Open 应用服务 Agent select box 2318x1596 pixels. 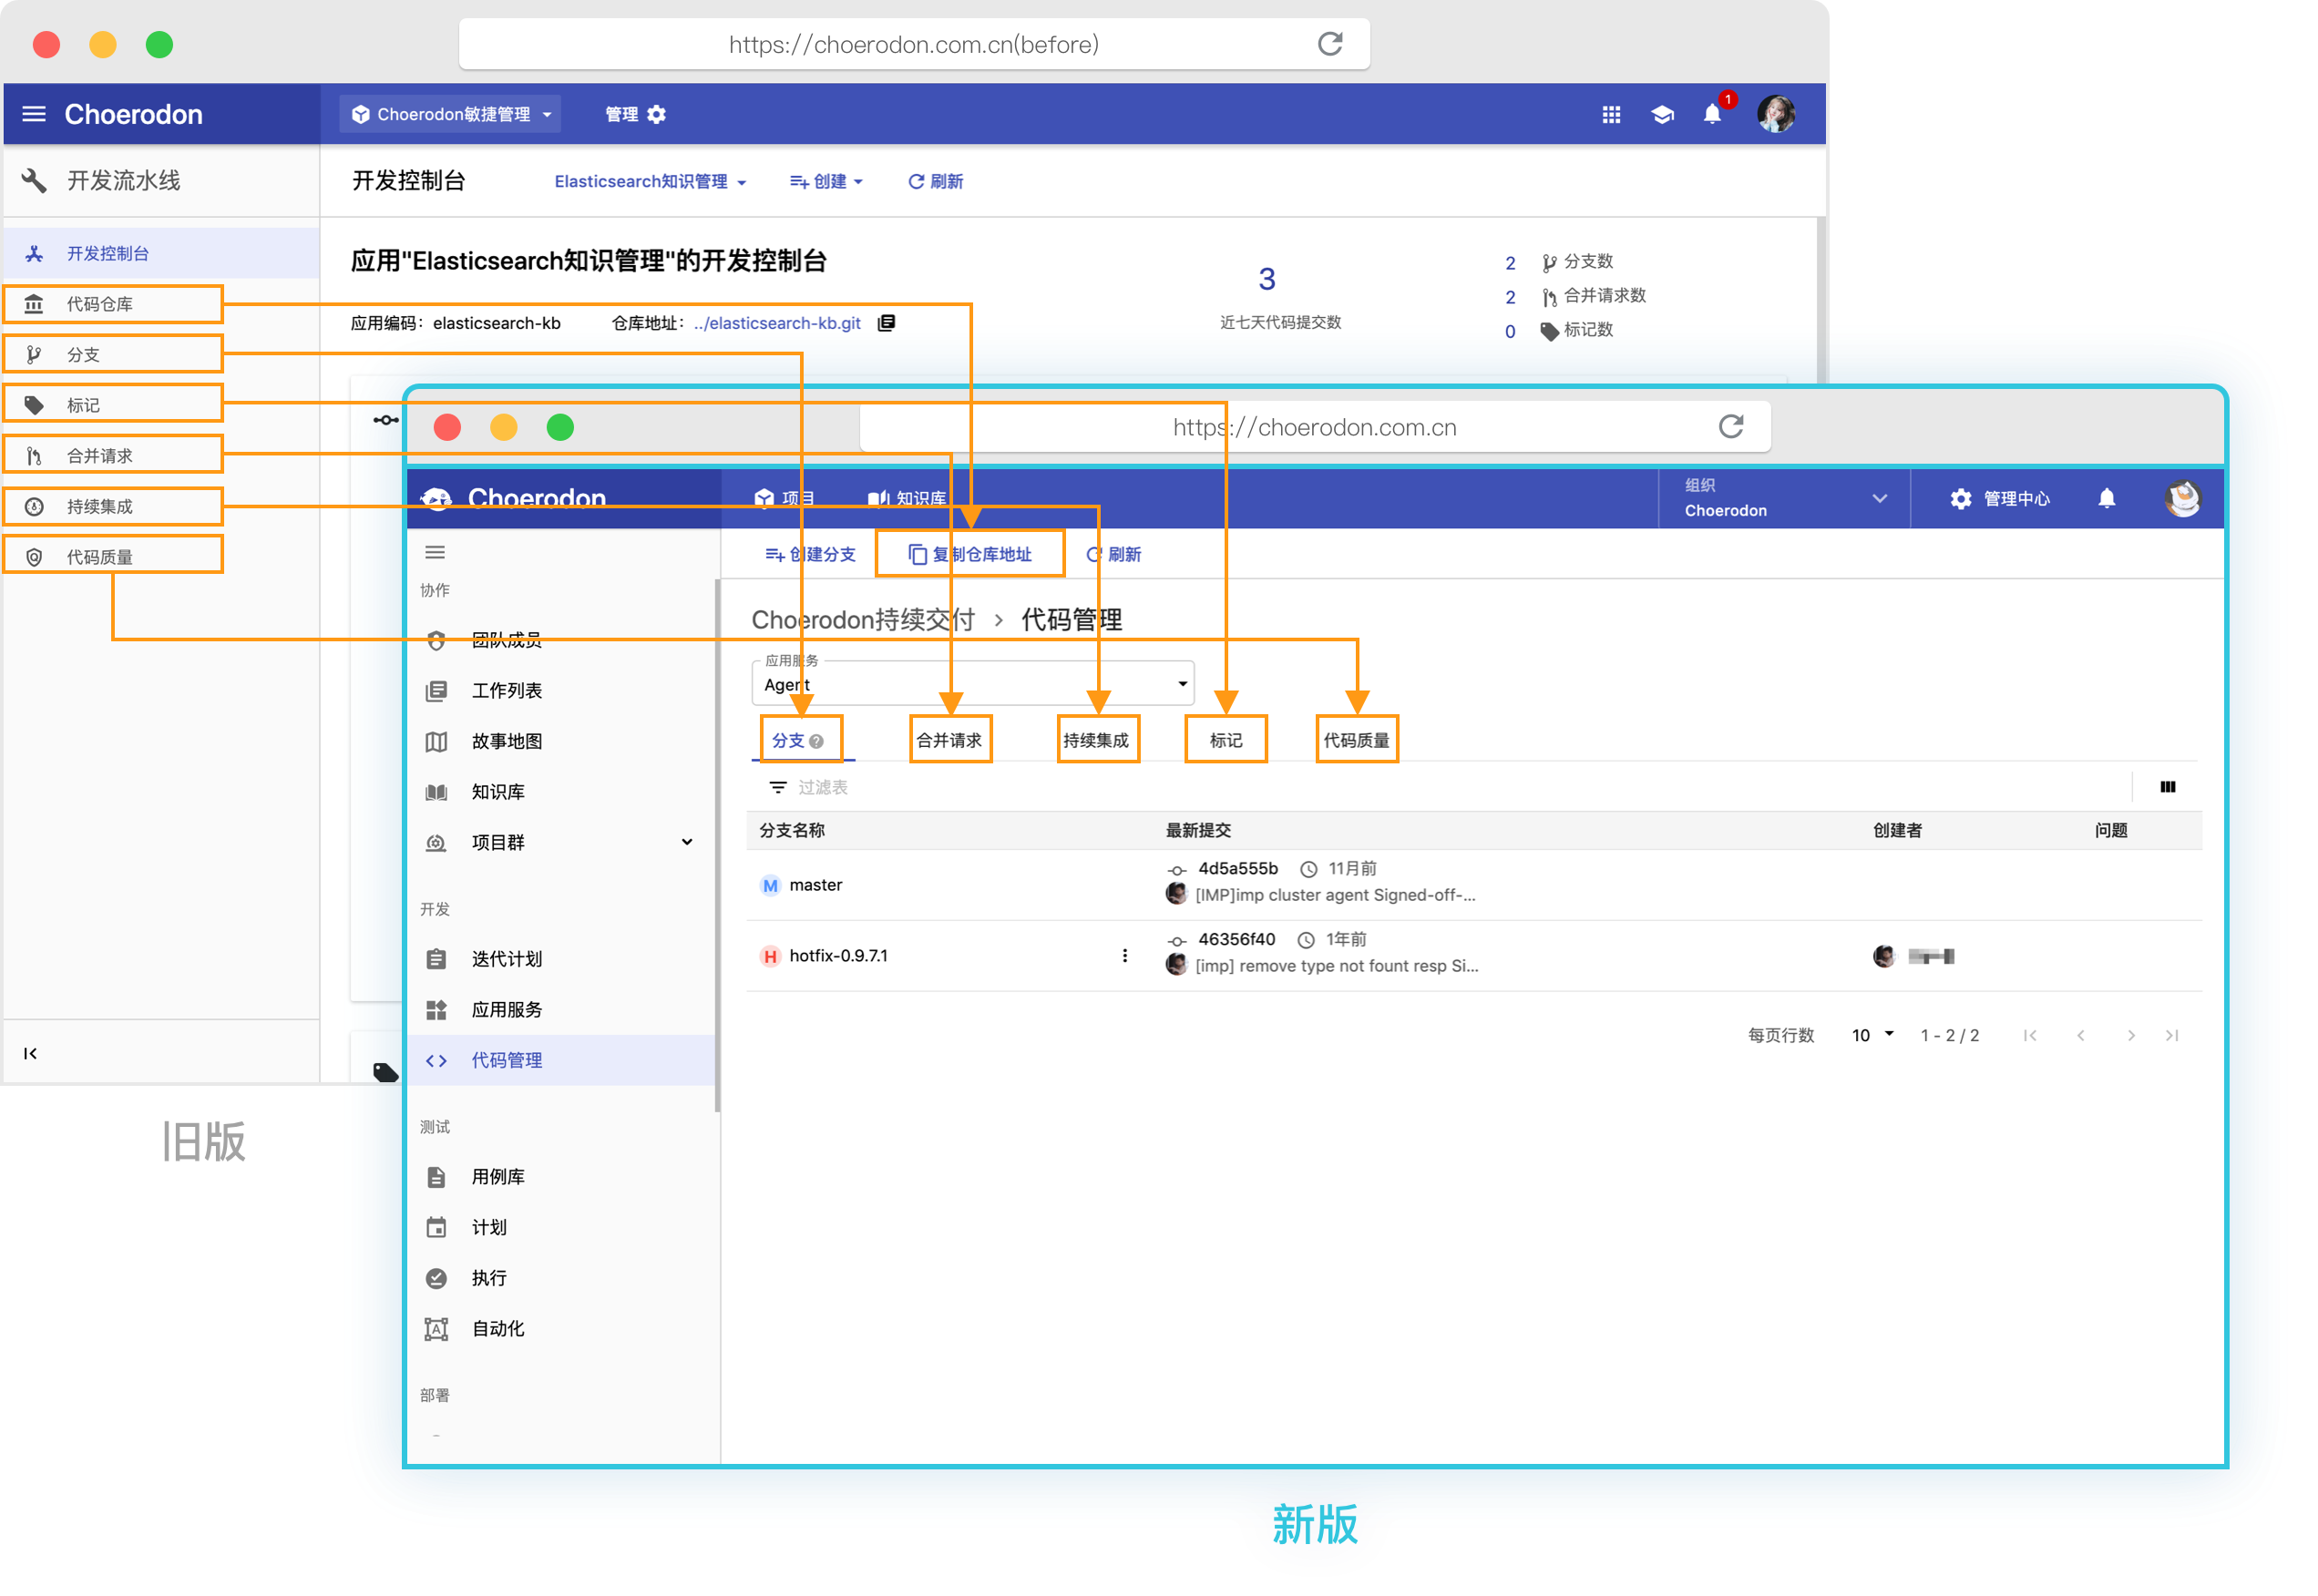(x=972, y=684)
